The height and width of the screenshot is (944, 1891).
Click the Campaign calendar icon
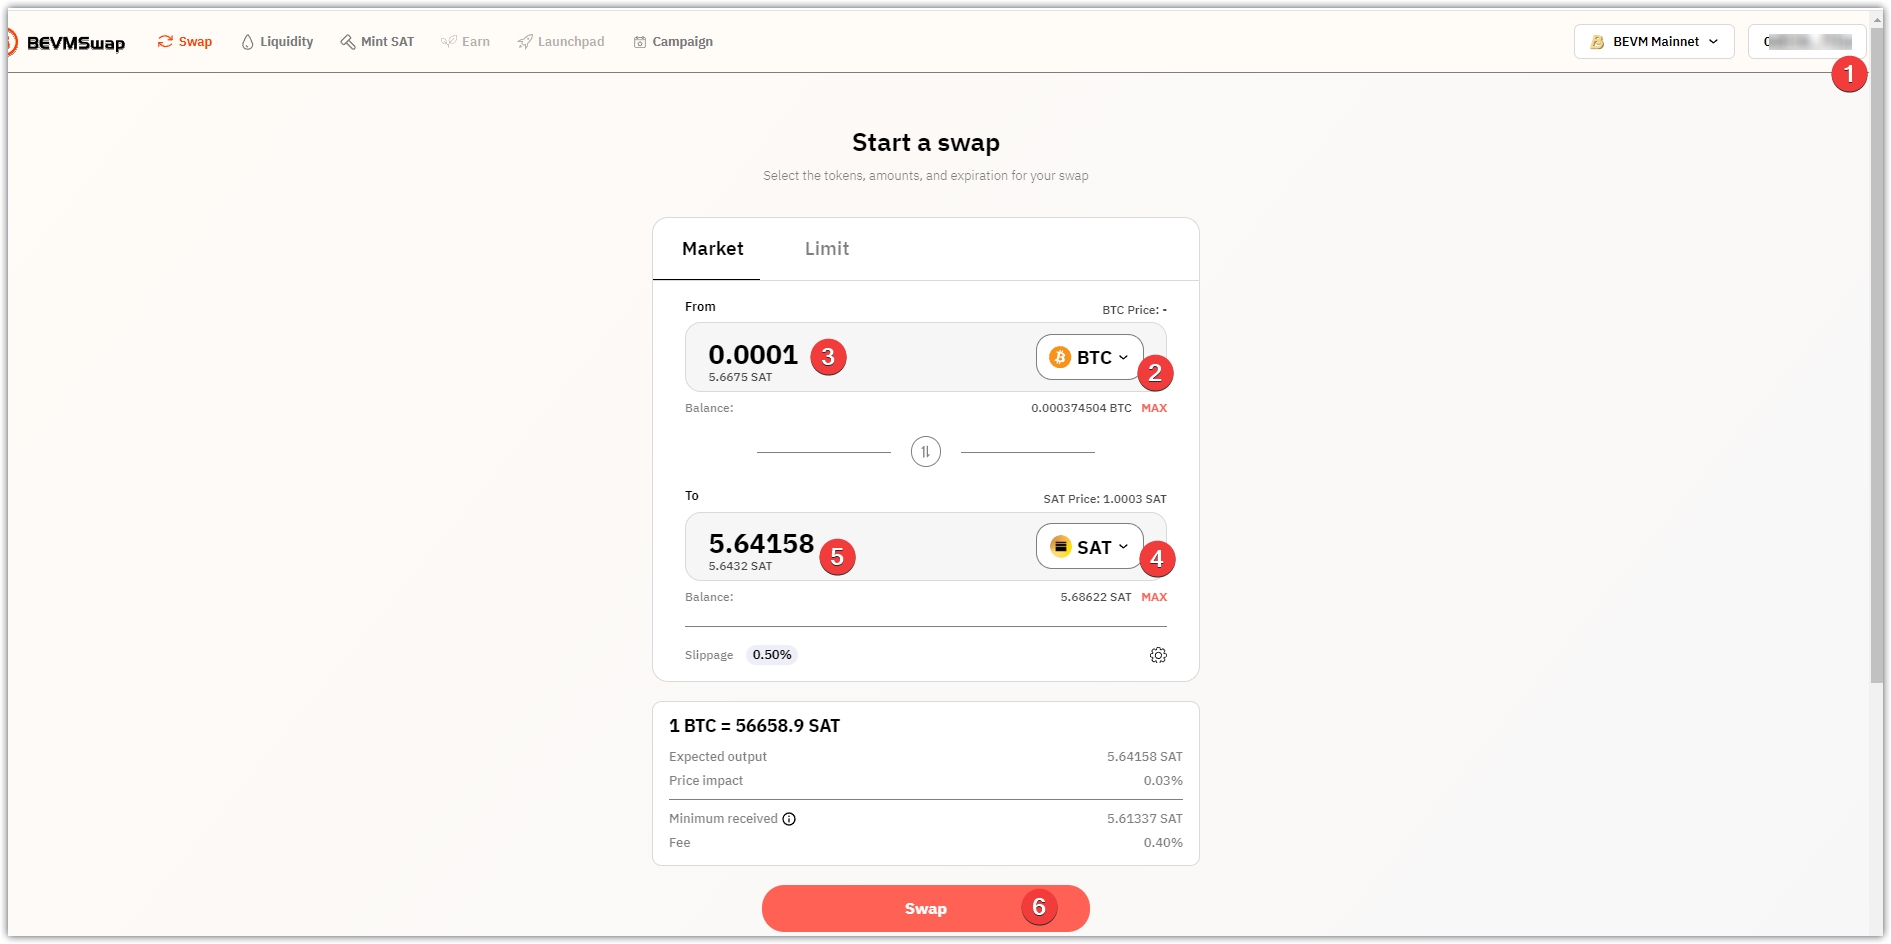[x=640, y=42]
